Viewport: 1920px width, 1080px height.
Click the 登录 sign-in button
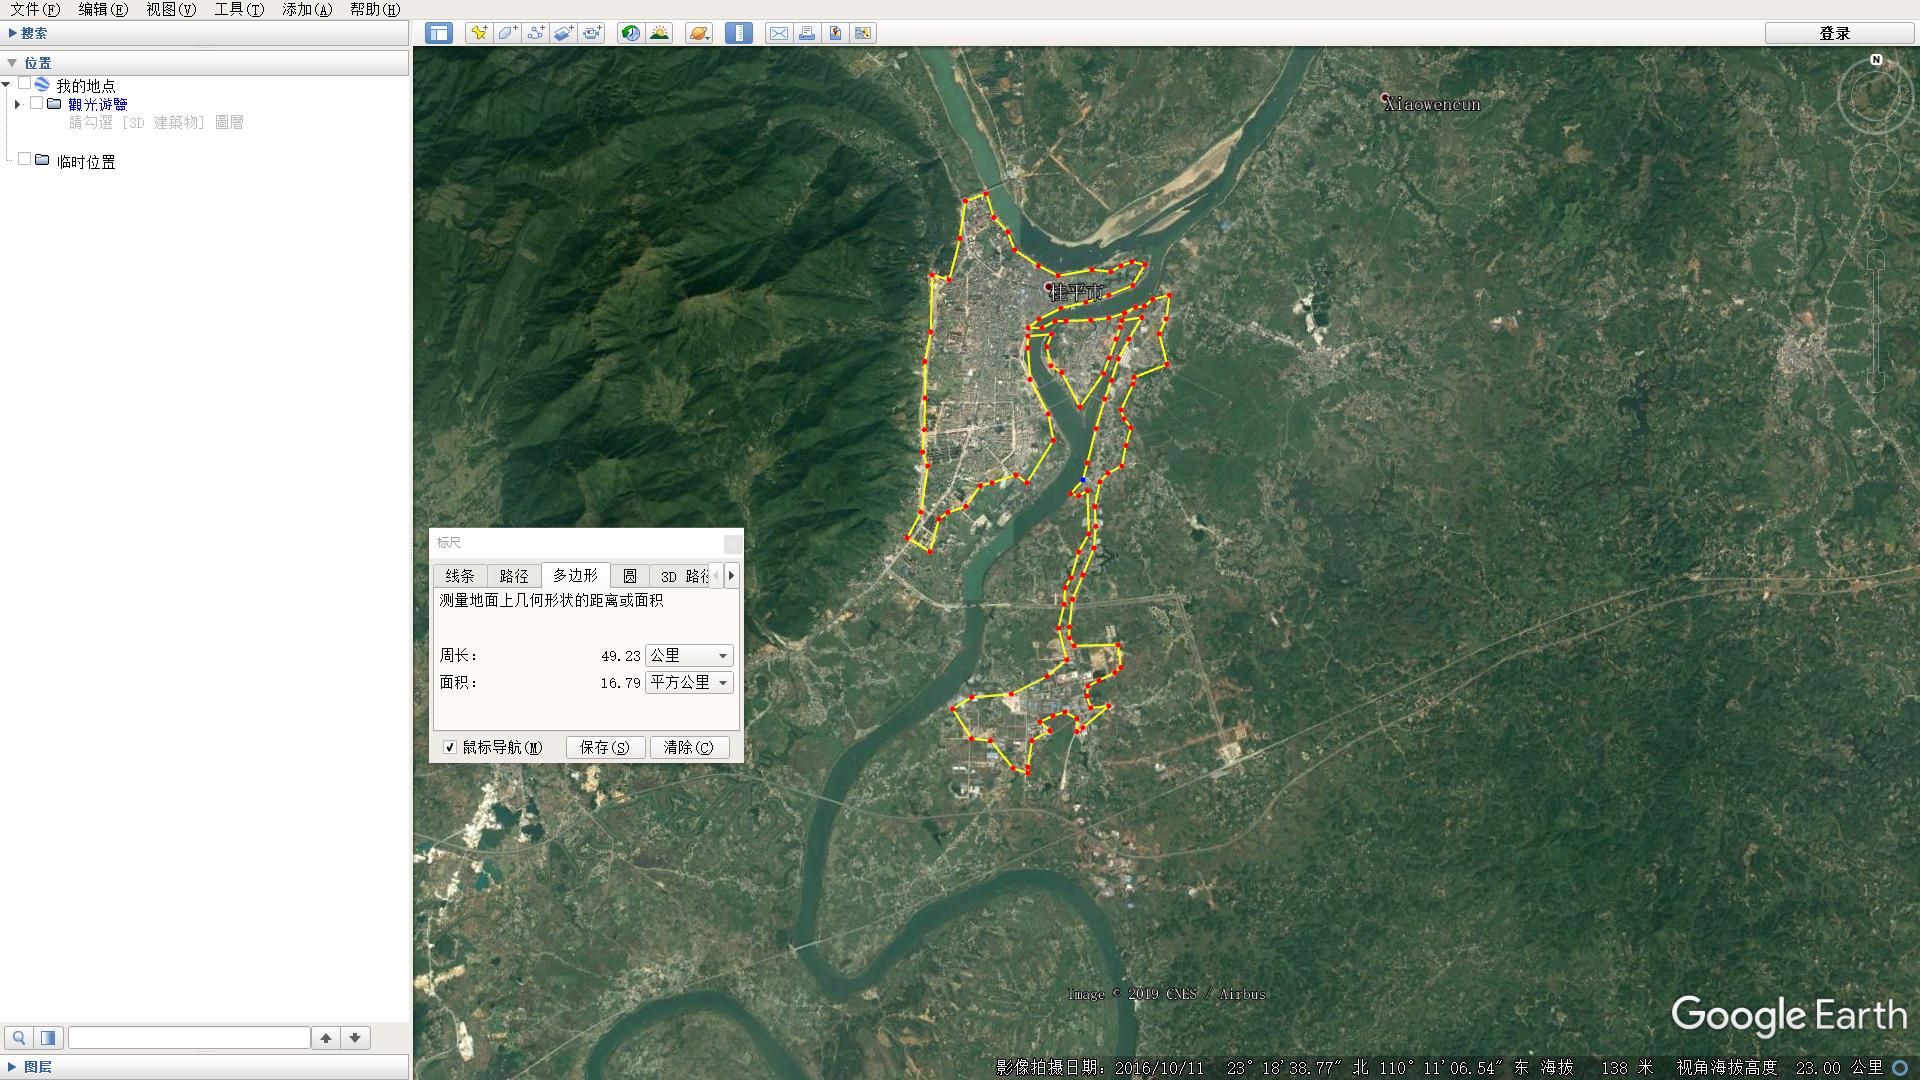point(1834,33)
